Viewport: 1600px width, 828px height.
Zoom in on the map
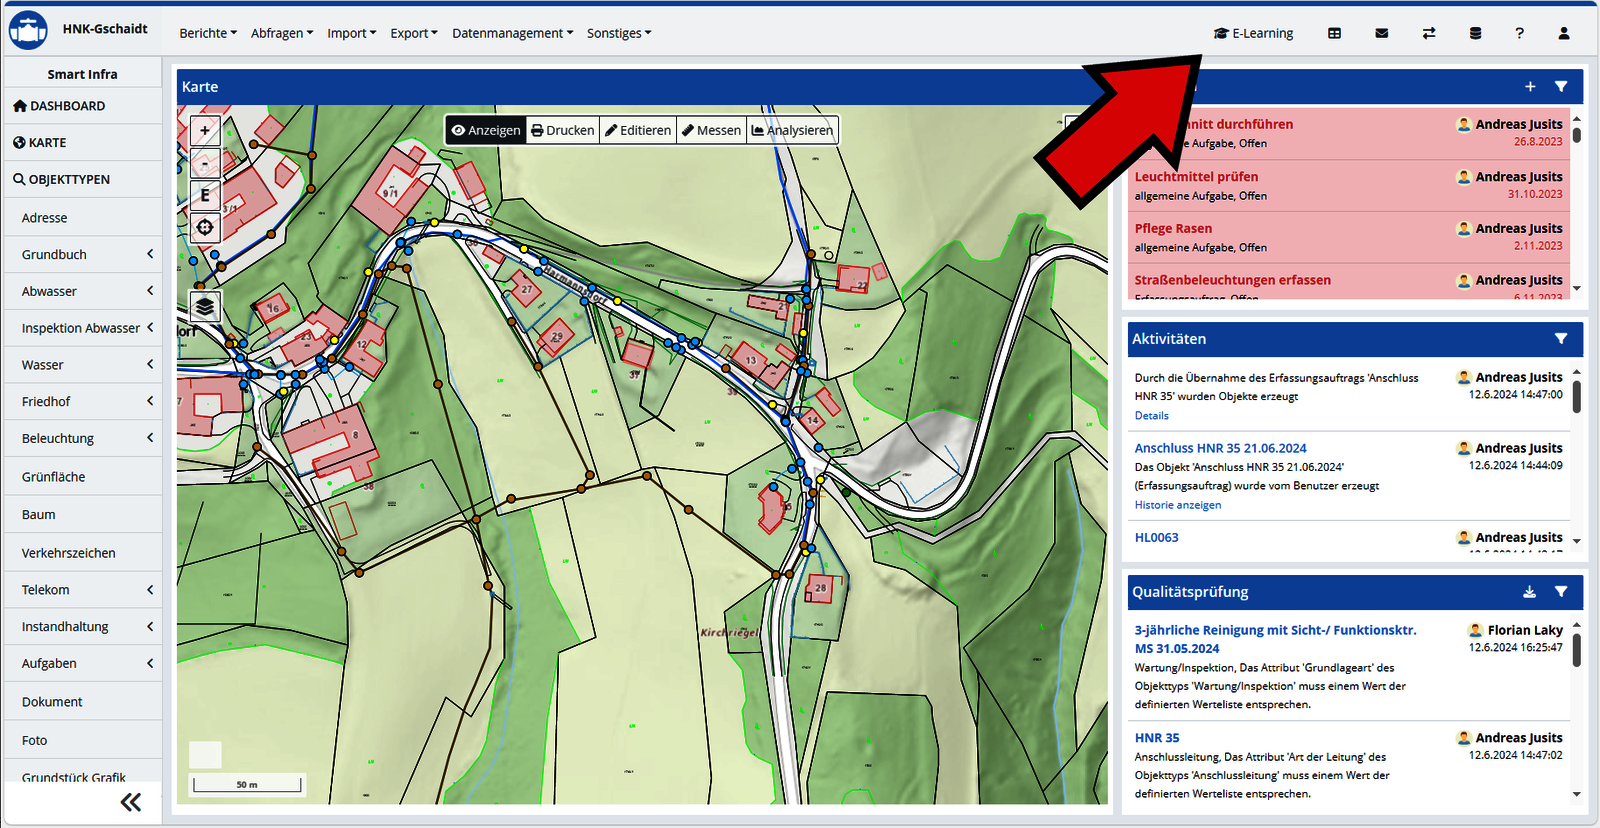pyautogui.click(x=205, y=130)
